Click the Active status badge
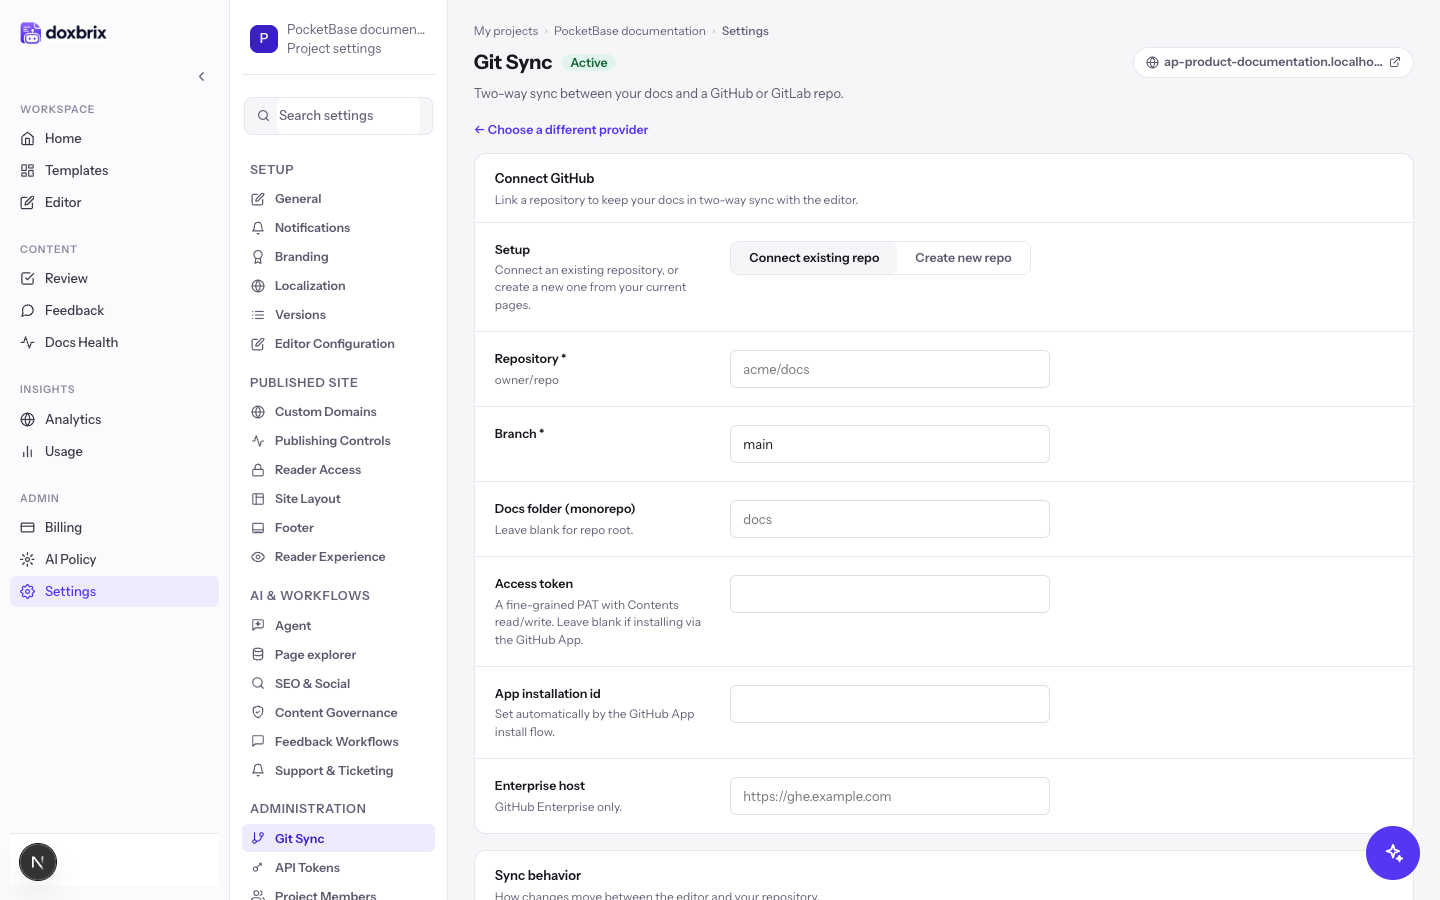The width and height of the screenshot is (1440, 900). click(x=589, y=63)
